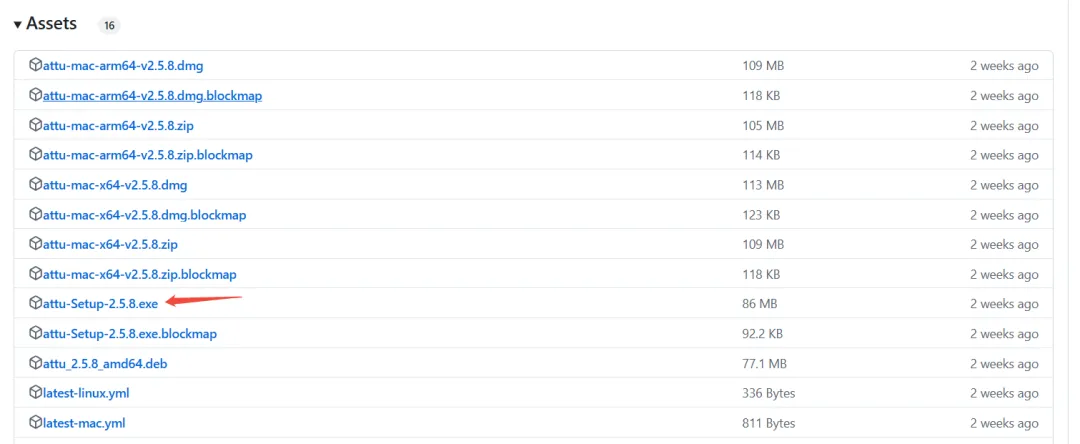Open the latest-mac.yml file link
This screenshot has width=1080, height=444.
pos(84,423)
